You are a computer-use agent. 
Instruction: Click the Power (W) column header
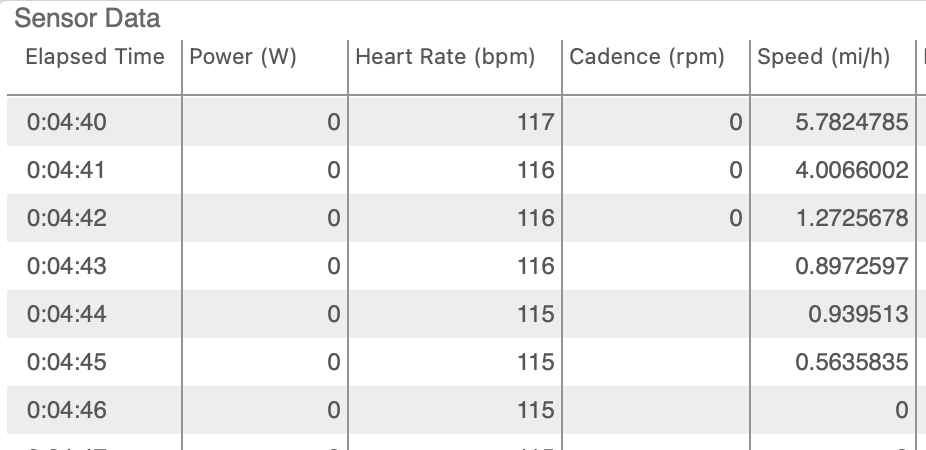pyautogui.click(x=265, y=57)
